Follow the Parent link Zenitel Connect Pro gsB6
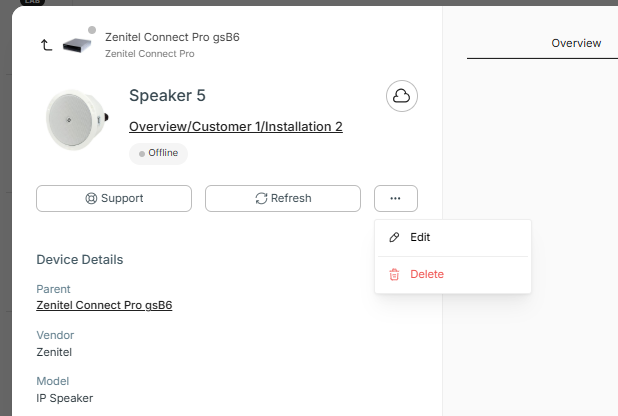618x416 pixels. [104, 305]
